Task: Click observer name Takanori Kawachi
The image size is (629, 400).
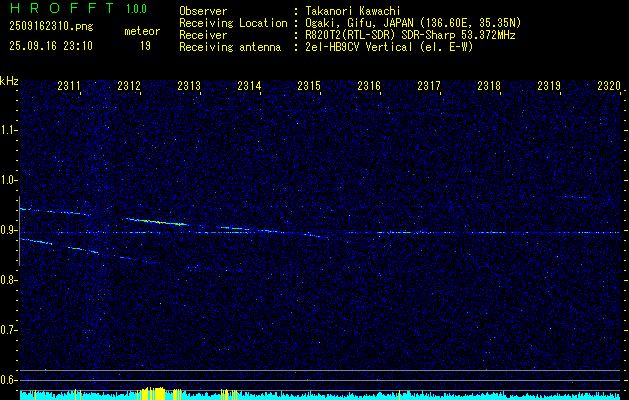Action: tap(353, 11)
